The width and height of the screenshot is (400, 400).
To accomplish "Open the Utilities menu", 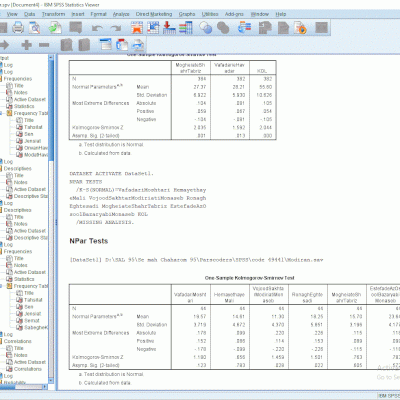I will coord(210,14).
